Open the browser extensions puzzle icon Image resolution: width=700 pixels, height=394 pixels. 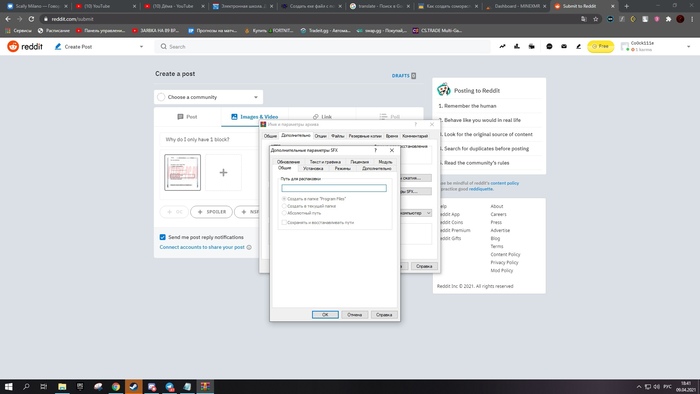(x=668, y=19)
